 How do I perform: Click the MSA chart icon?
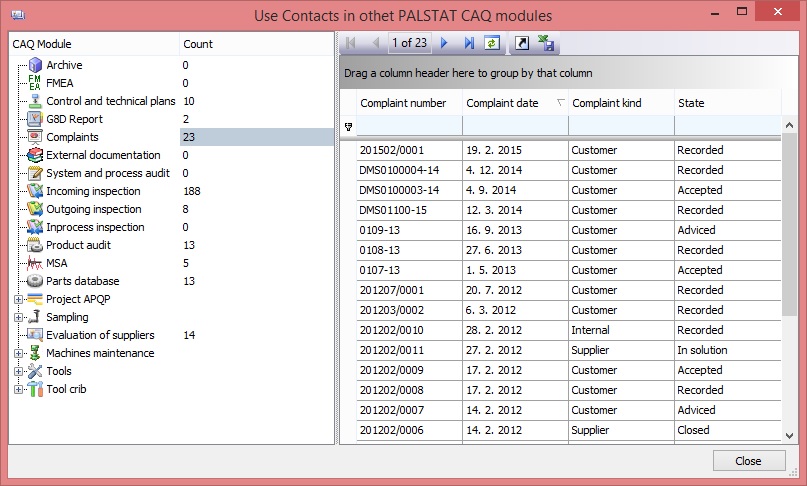point(35,263)
